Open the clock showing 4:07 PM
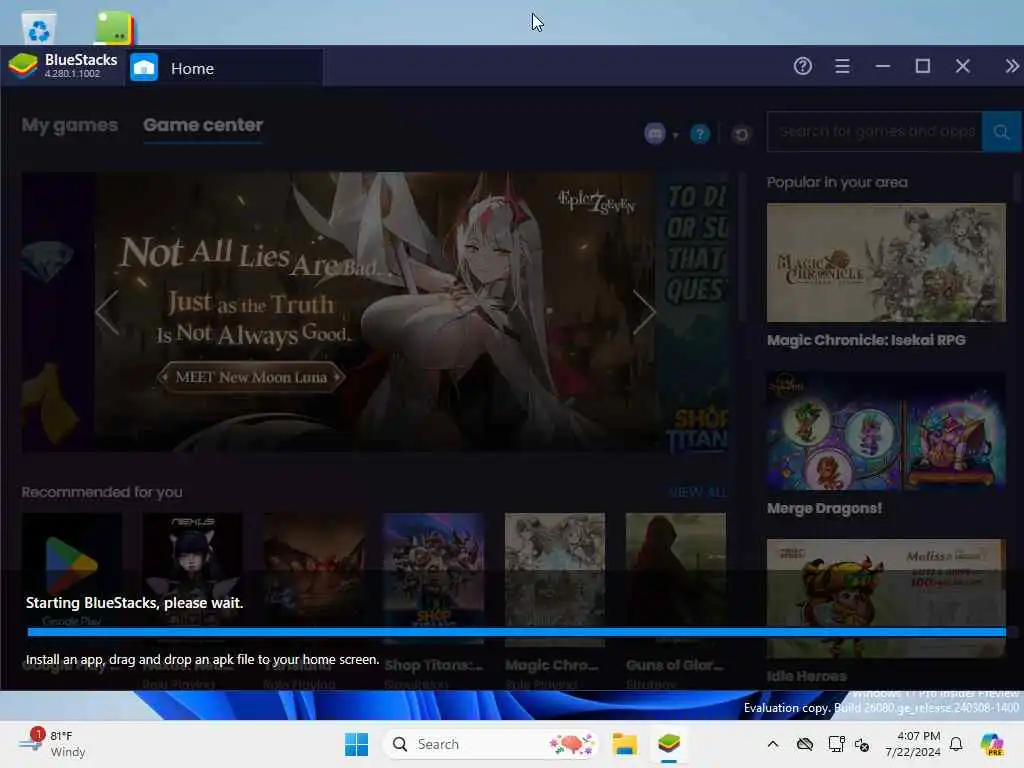 pyautogui.click(x=912, y=744)
